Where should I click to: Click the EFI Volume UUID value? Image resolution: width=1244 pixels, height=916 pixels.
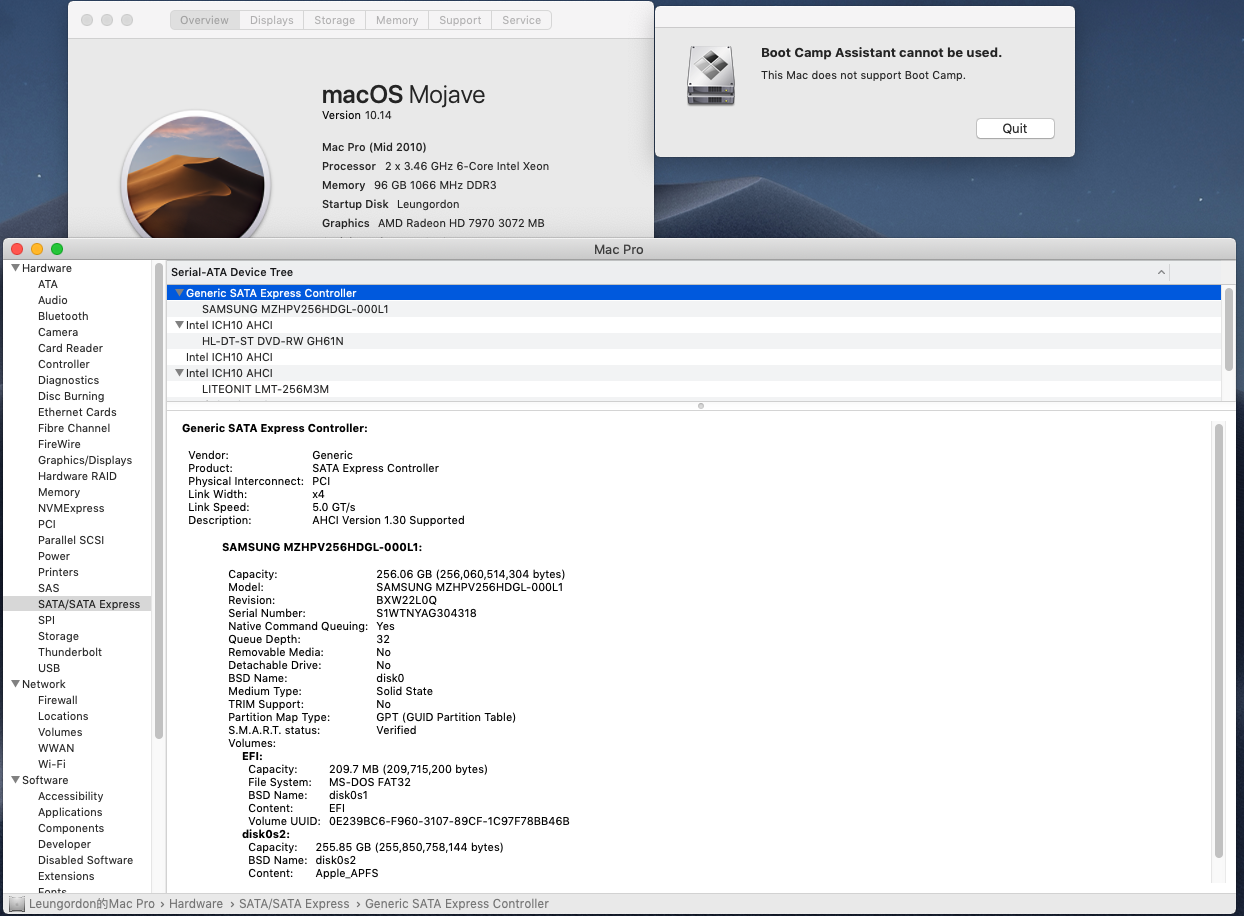coord(449,821)
